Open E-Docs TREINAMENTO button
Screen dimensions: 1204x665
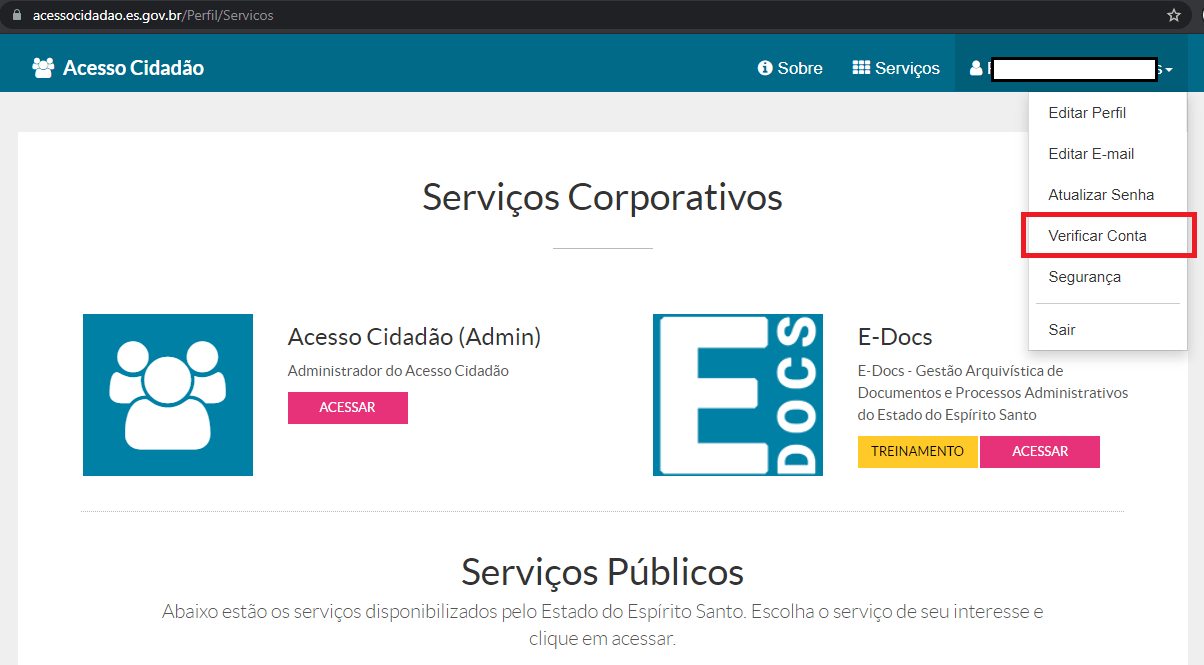click(918, 451)
